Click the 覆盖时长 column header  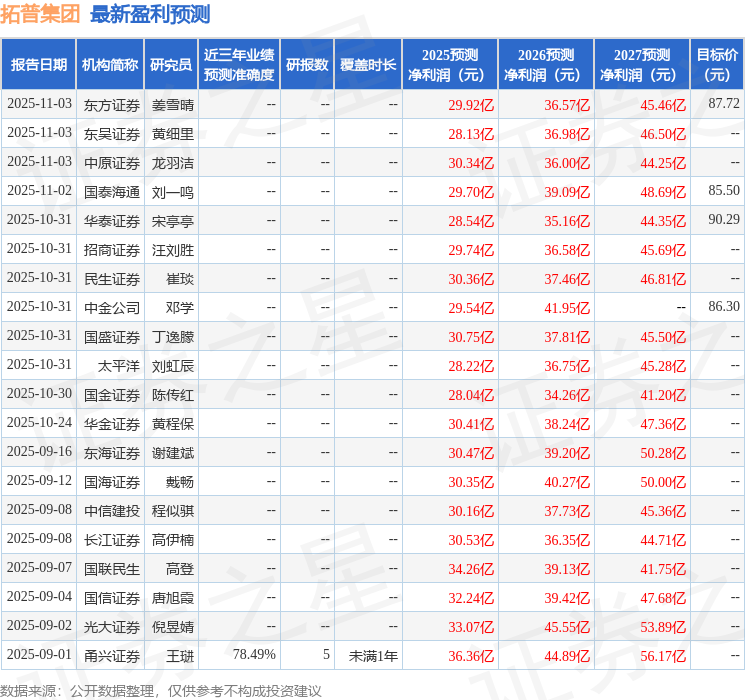point(368,64)
